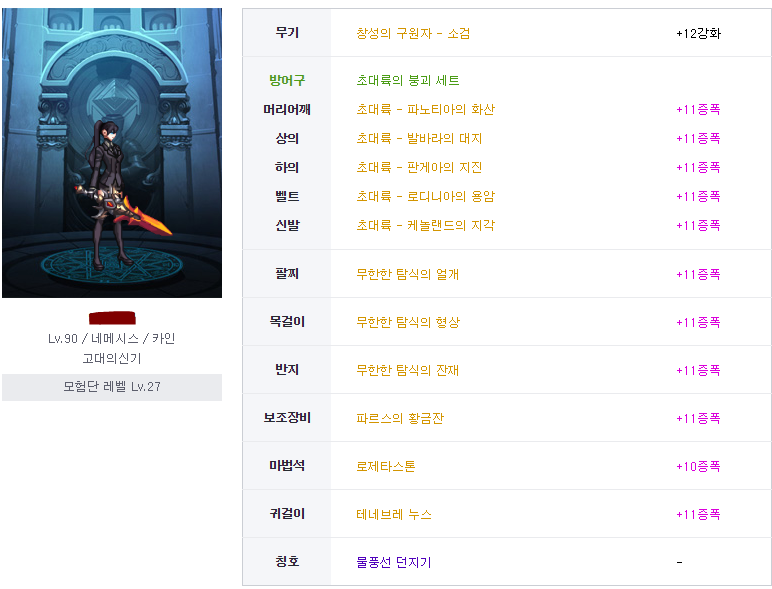
Task: Click the redacted character name
Action: (112, 318)
